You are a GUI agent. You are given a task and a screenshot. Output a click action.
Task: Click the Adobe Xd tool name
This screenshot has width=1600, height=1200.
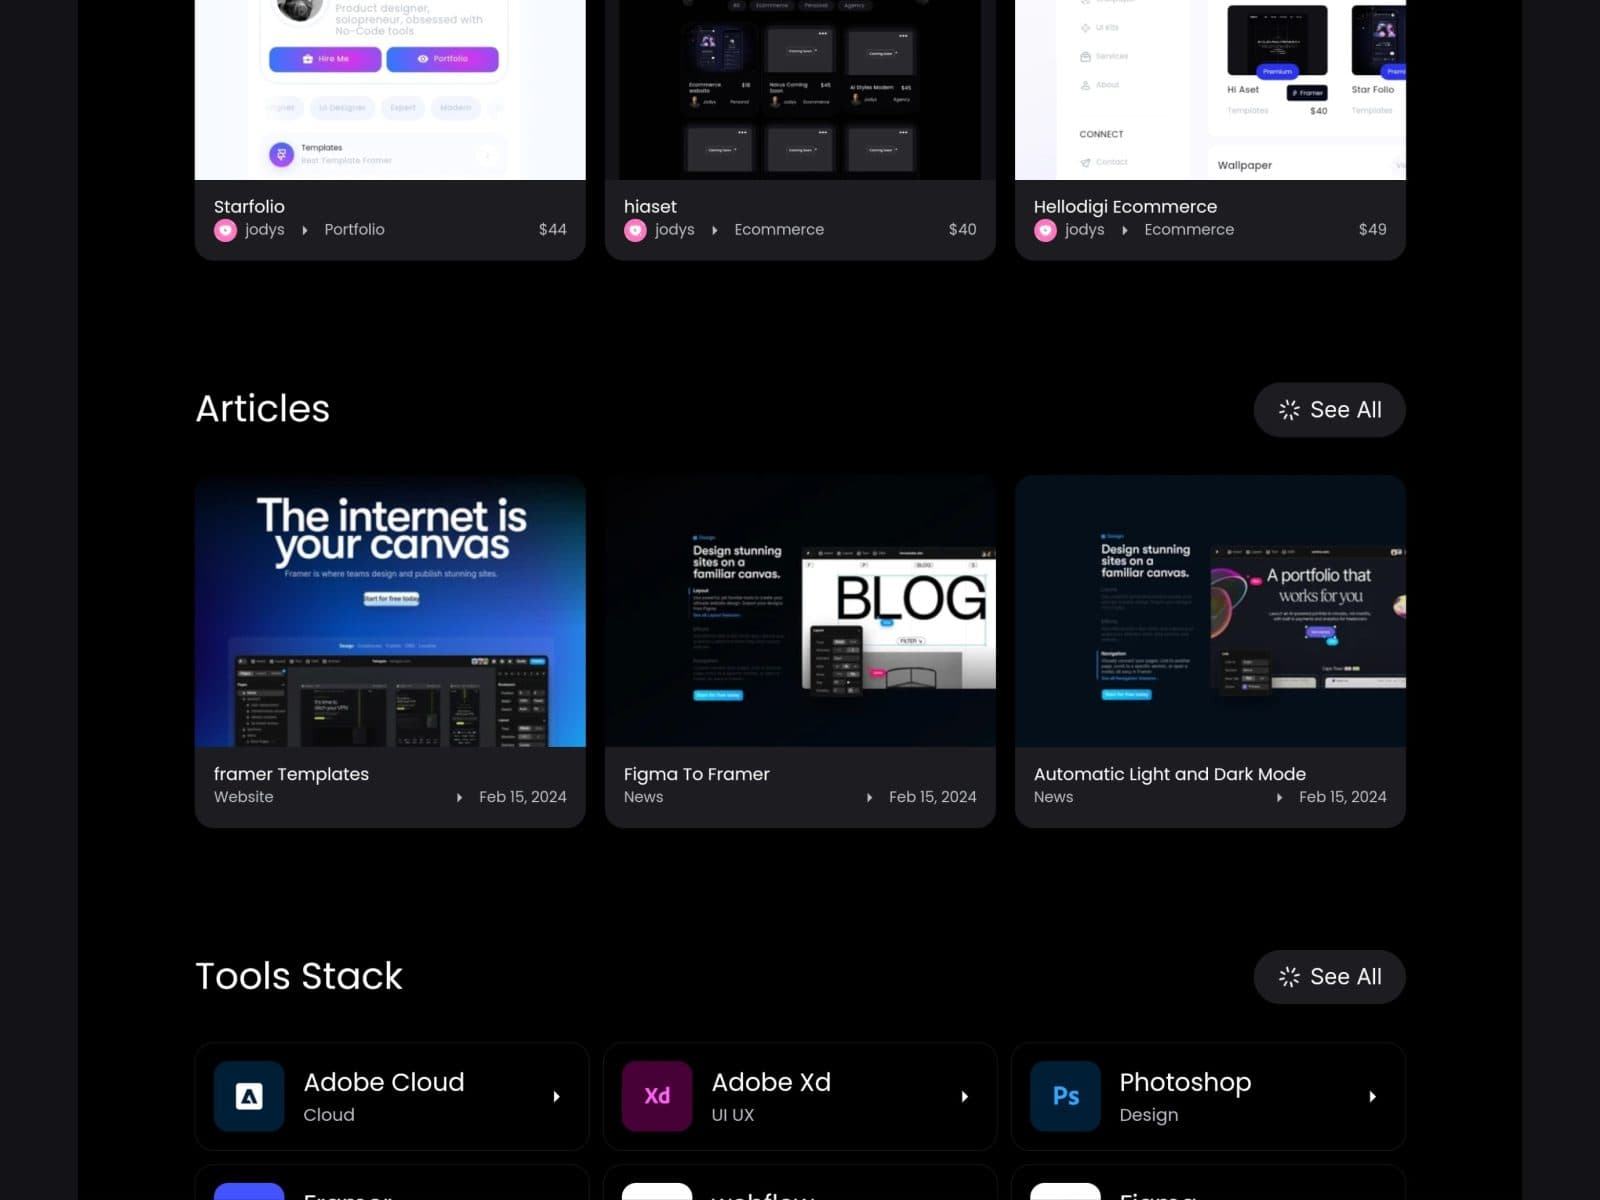point(771,1082)
